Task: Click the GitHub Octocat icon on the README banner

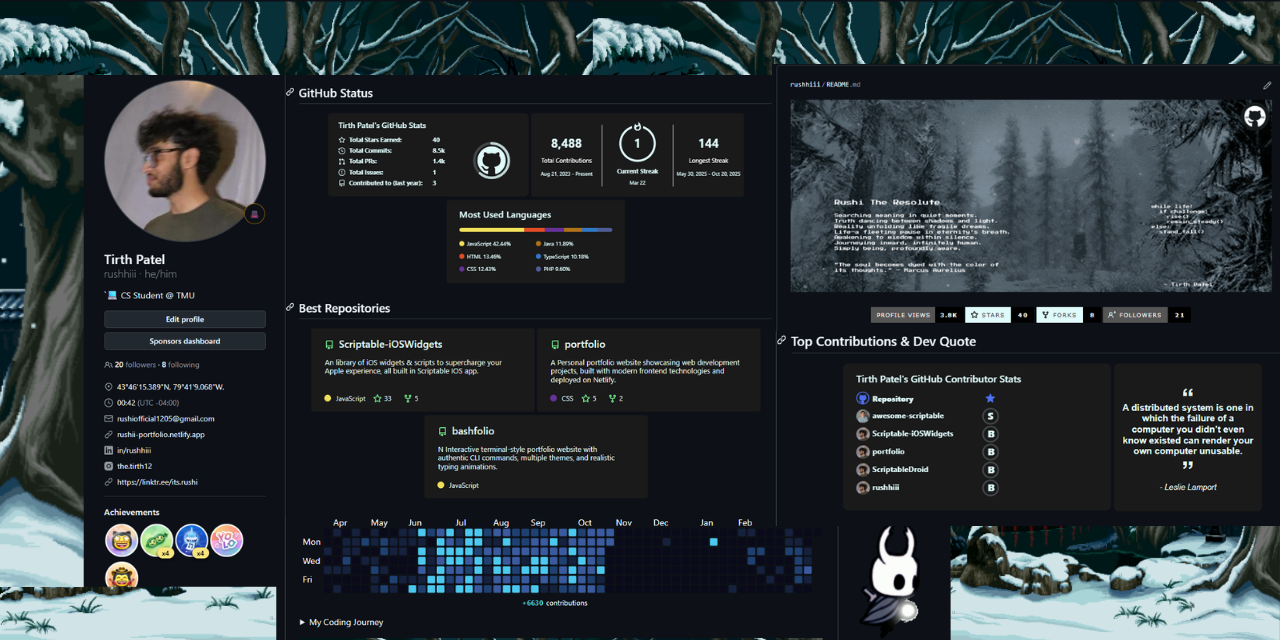Action: pyautogui.click(x=1254, y=117)
